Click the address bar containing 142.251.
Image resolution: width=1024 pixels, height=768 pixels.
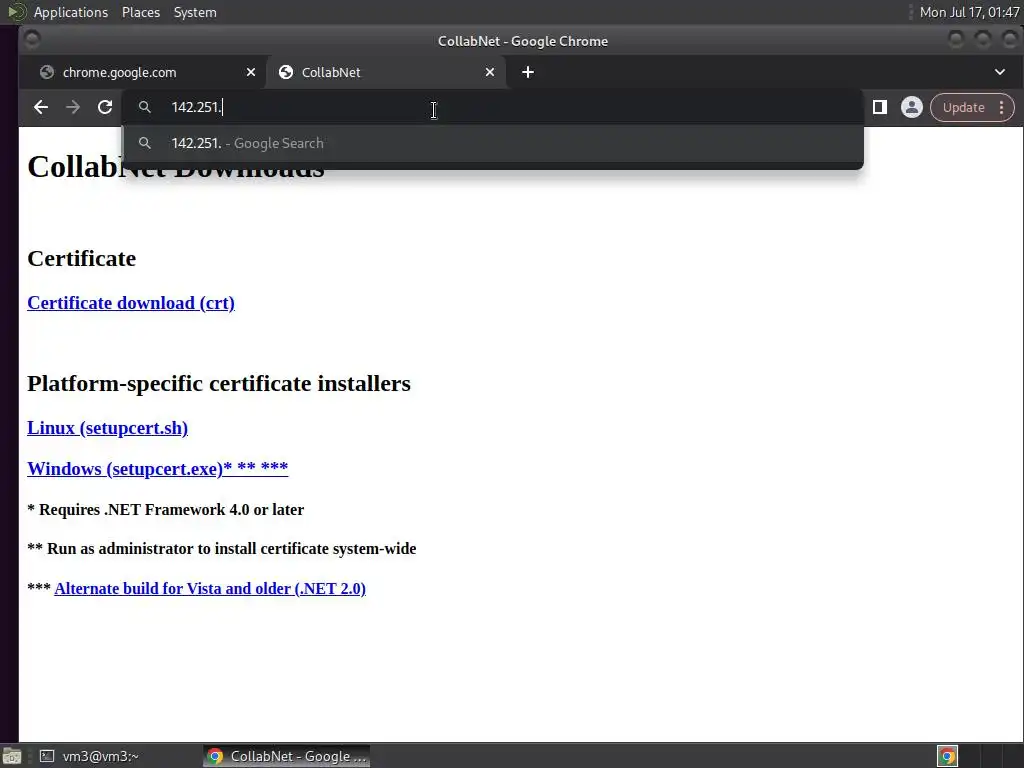click(x=492, y=107)
